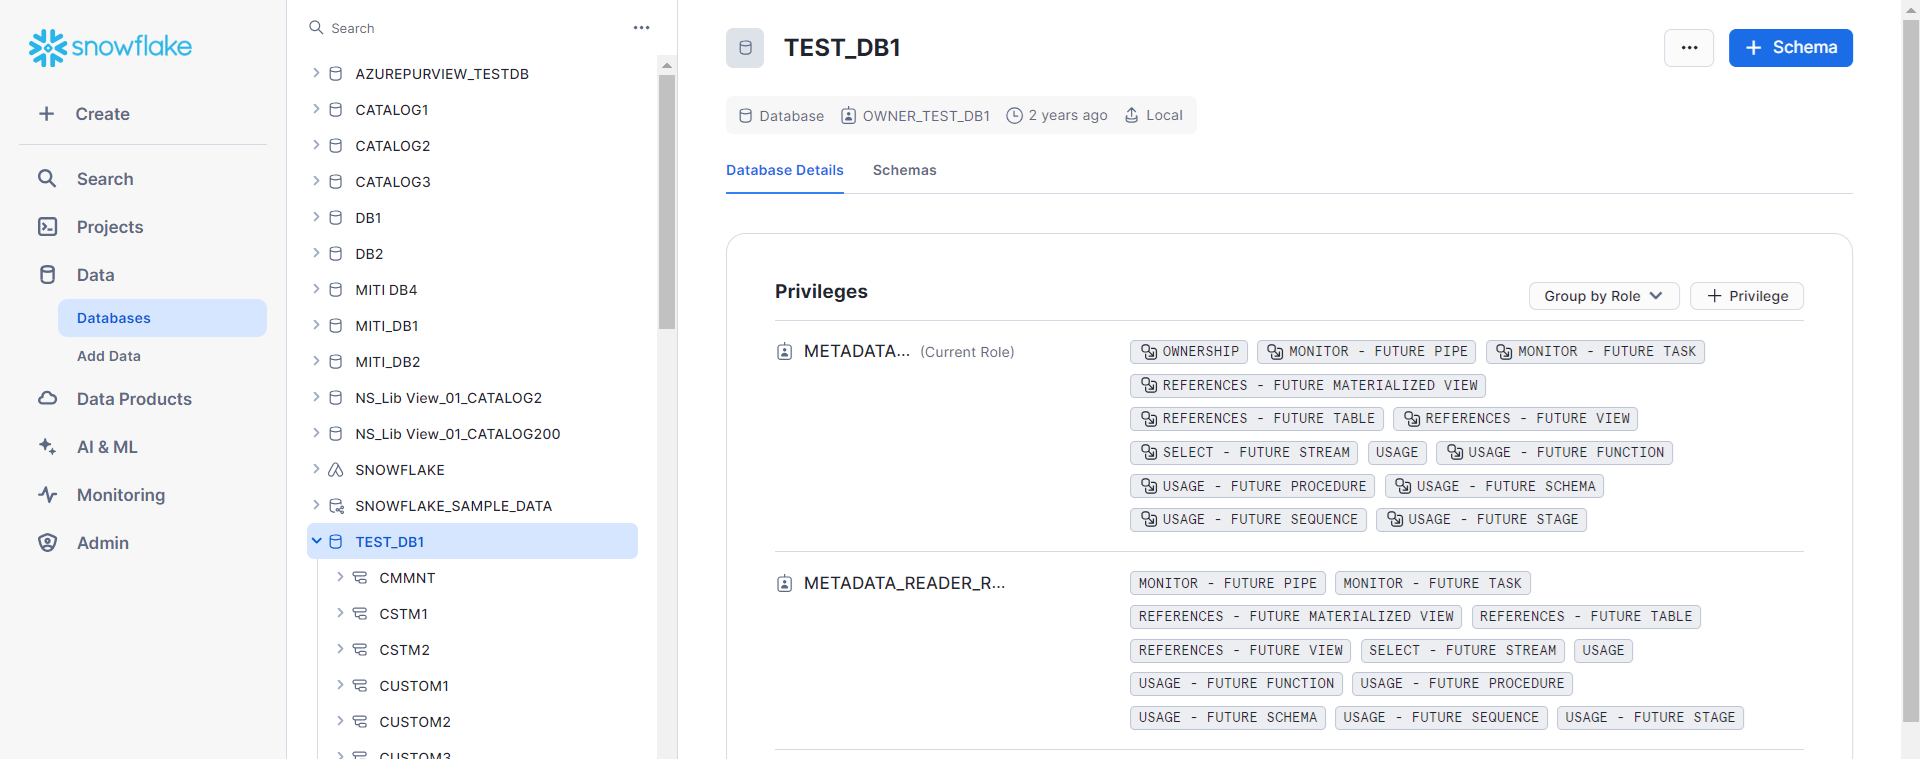
Task: Click the TEST_DB1 header database icon
Action: point(745,48)
